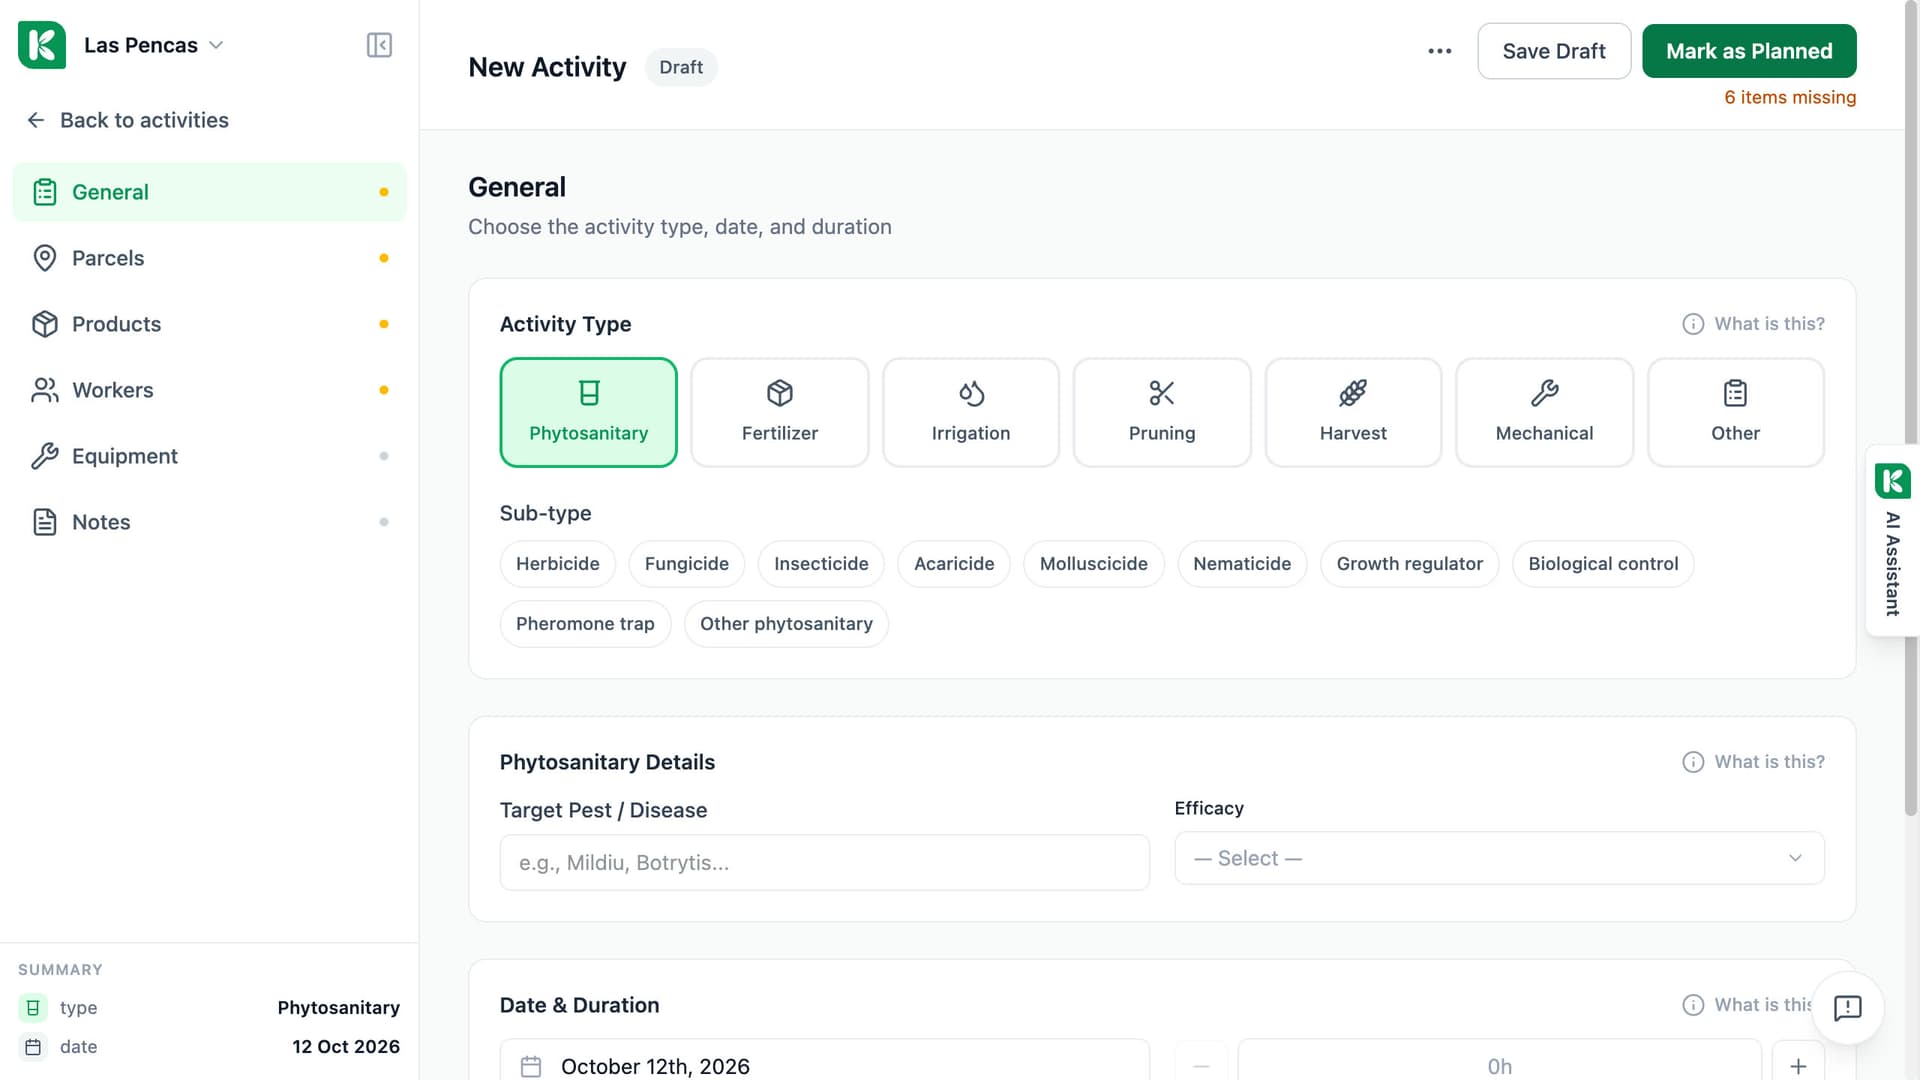
Task: Pick Other phytosanitary sub-type
Action: (786, 624)
